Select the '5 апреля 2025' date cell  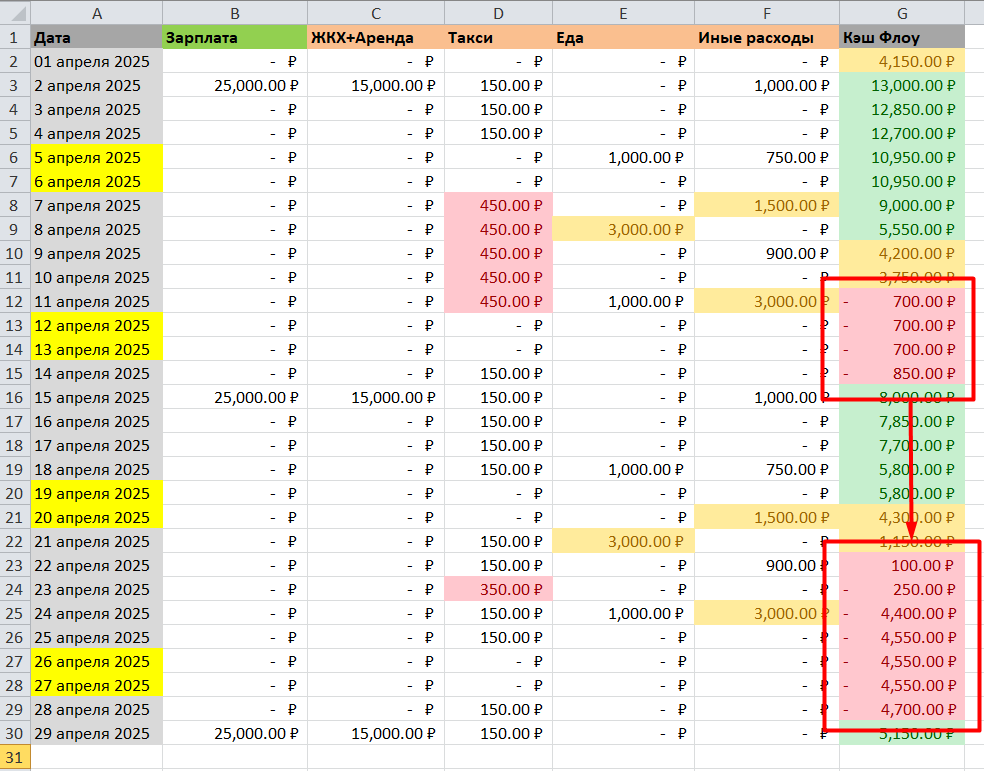tap(97, 157)
